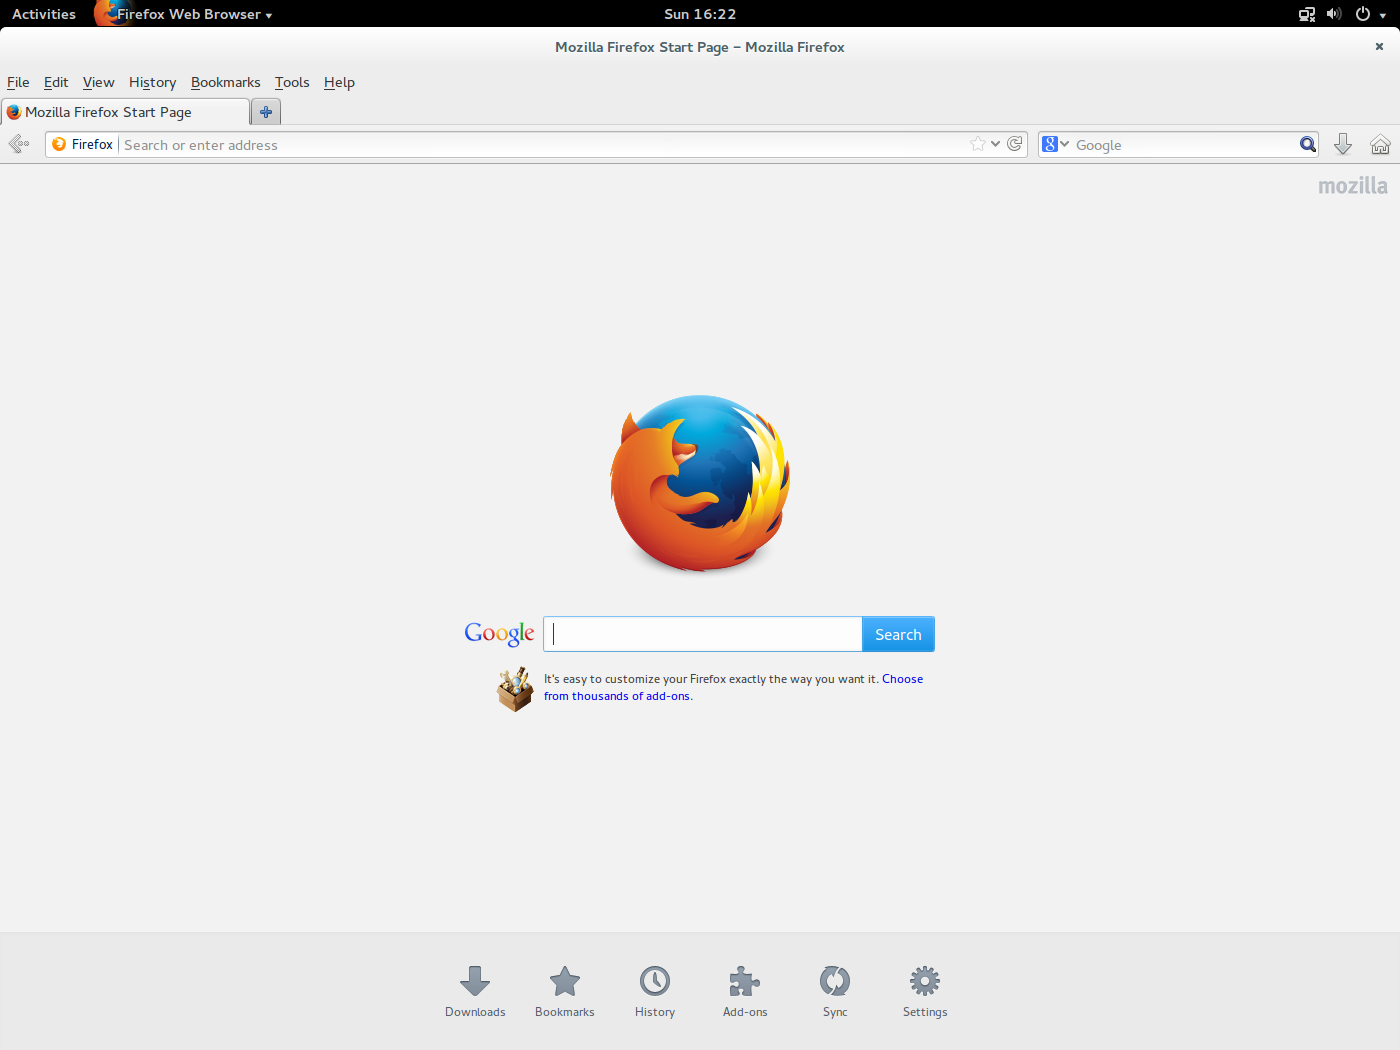Open the new tab plus button
The image size is (1400, 1050).
pyautogui.click(x=266, y=112)
